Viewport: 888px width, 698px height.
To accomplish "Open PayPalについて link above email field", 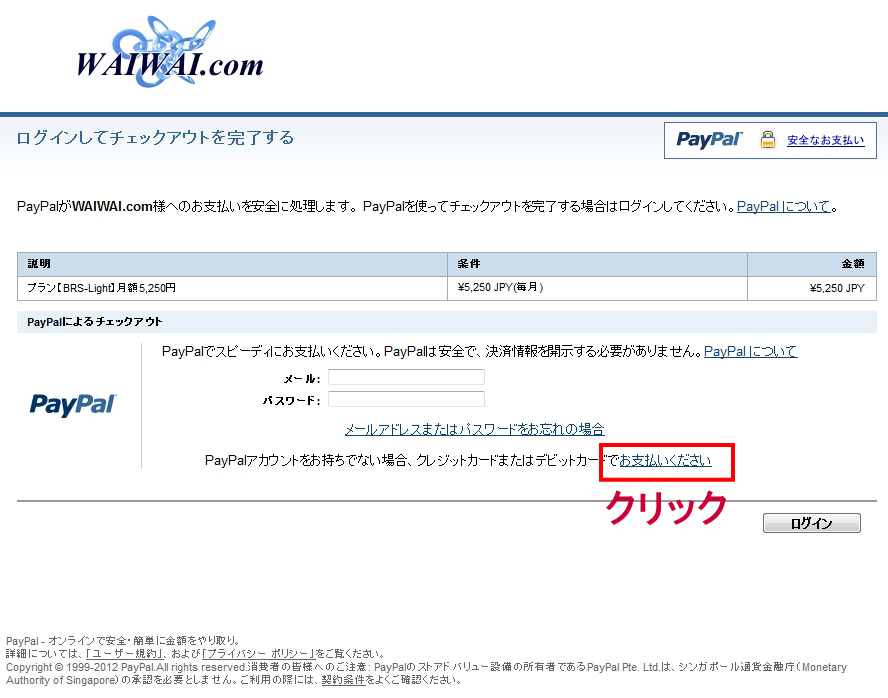I will click(x=750, y=352).
